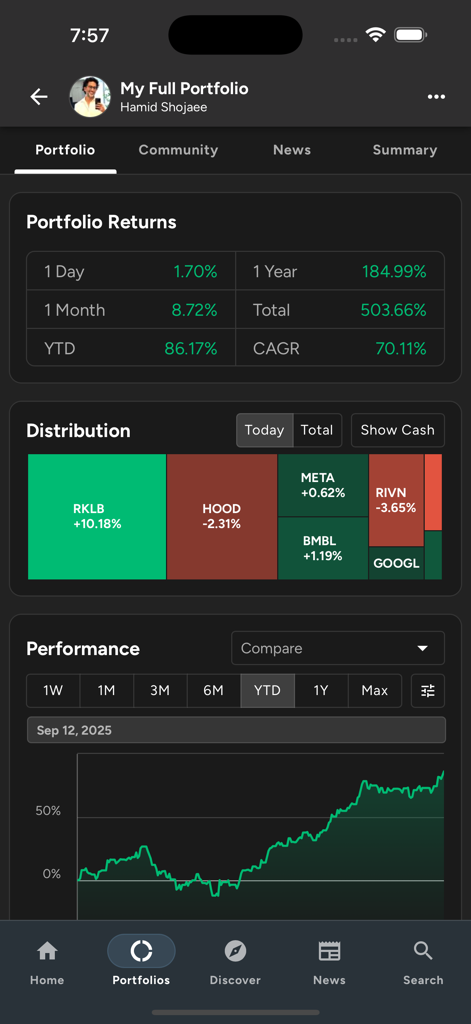Select Today distribution view
471x1024 pixels.
click(x=265, y=430)
